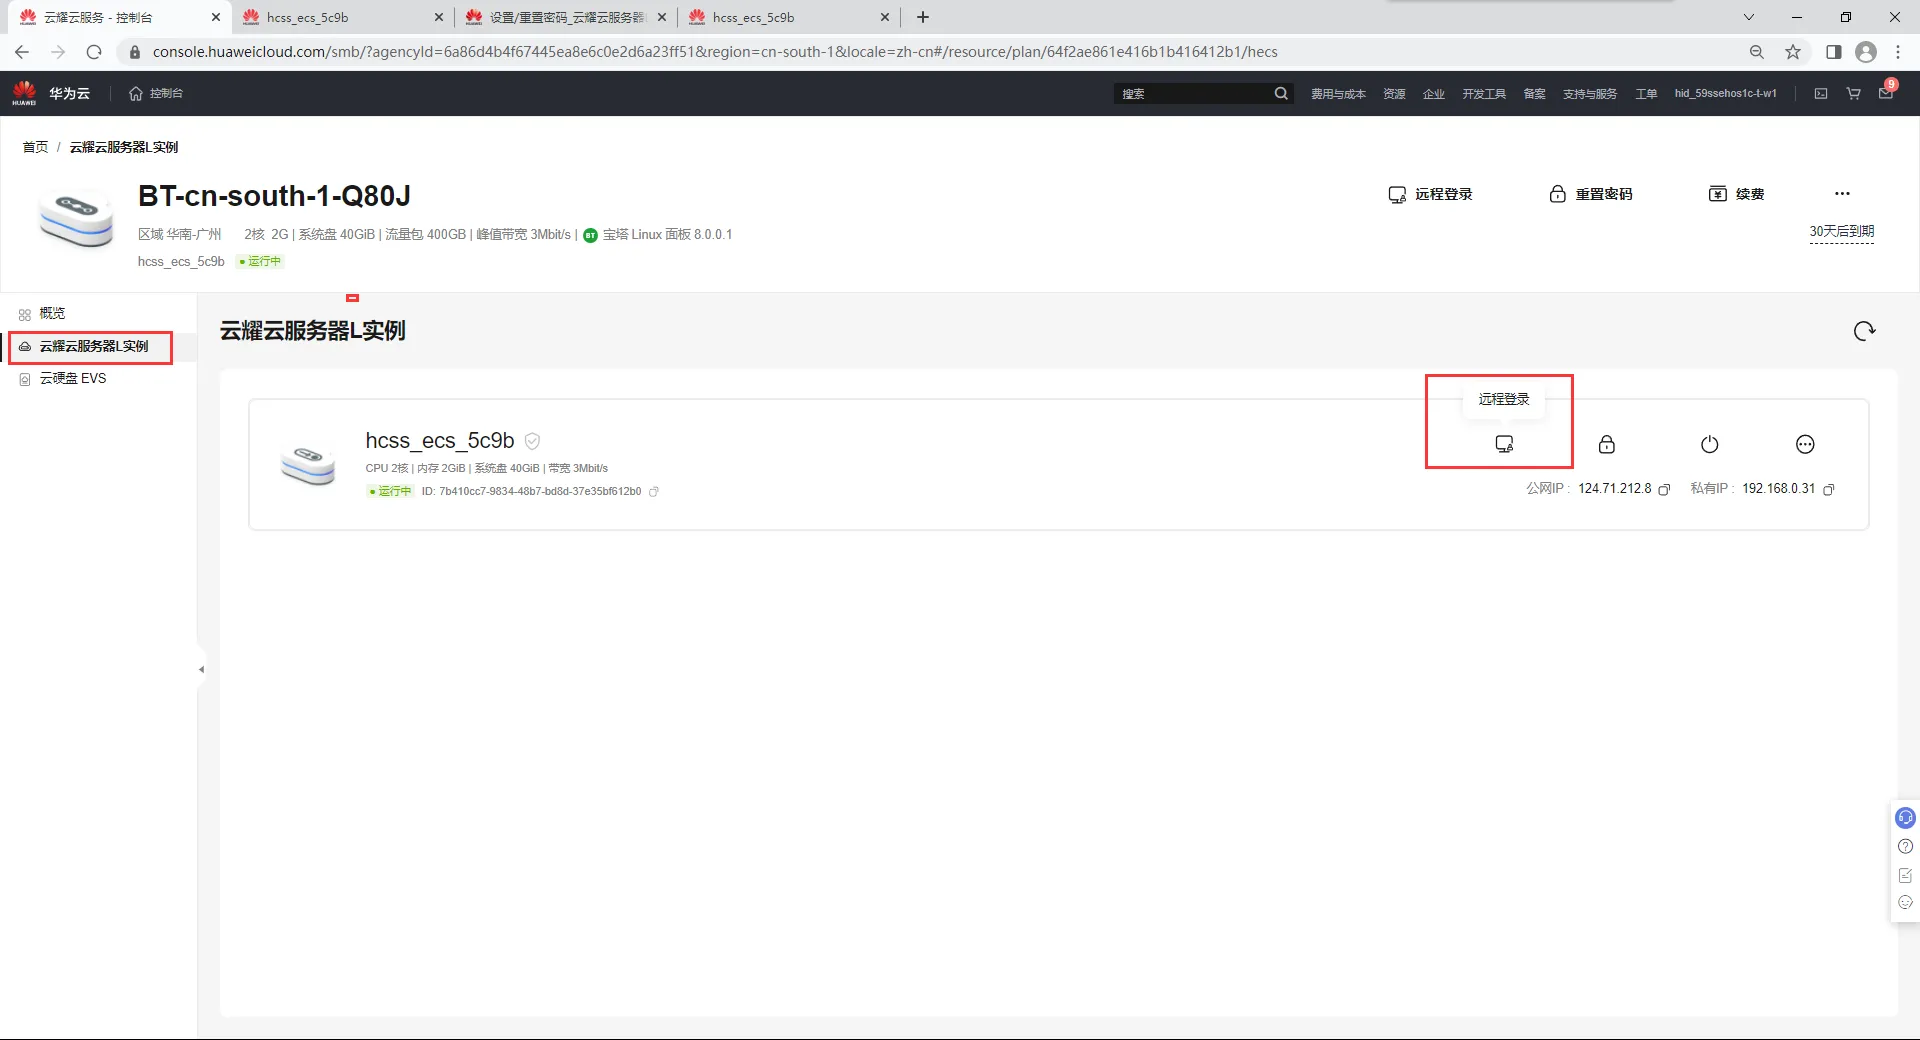
Task: Click the browser address bar URL
Action: click(x=715, y=52)
